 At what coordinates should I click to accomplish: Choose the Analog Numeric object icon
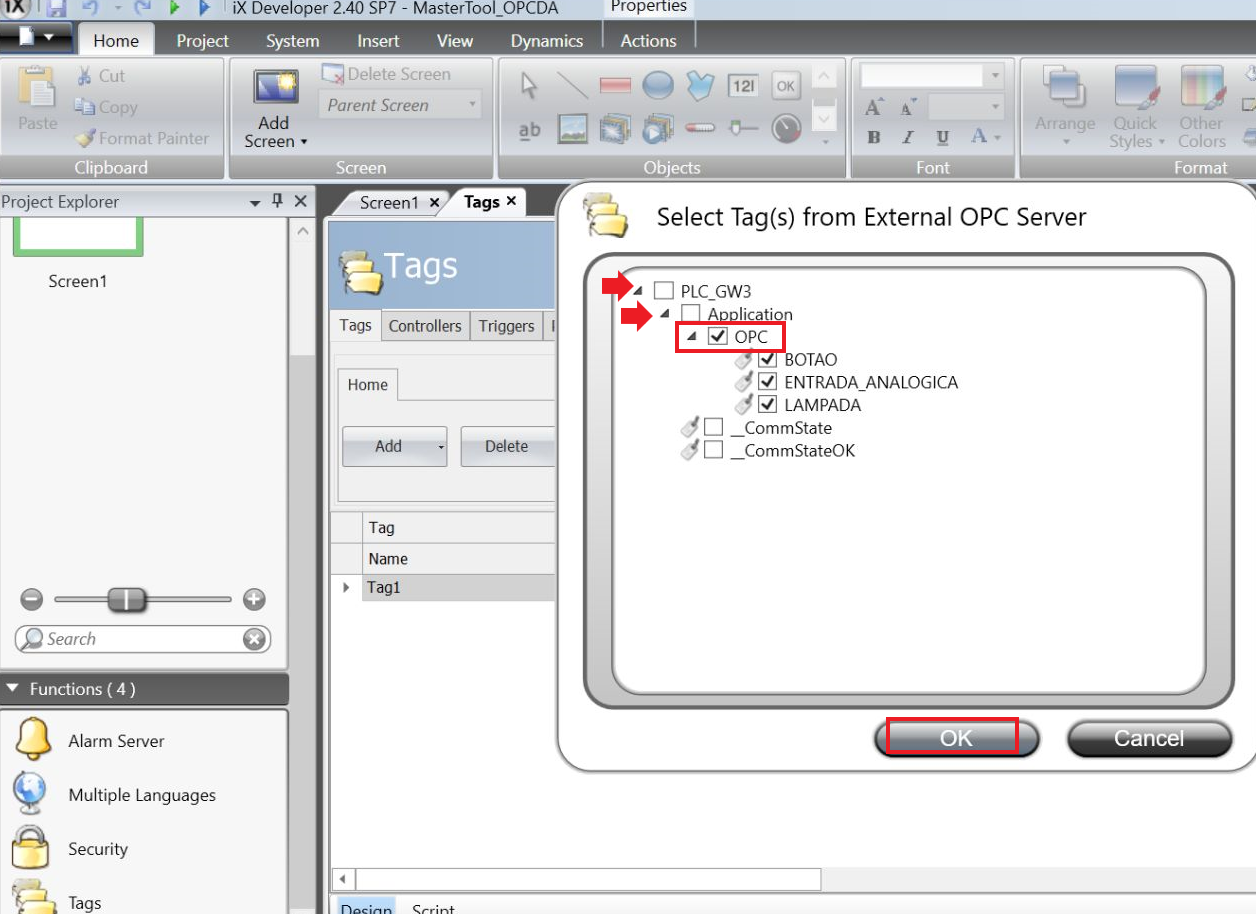coord(743,86)
